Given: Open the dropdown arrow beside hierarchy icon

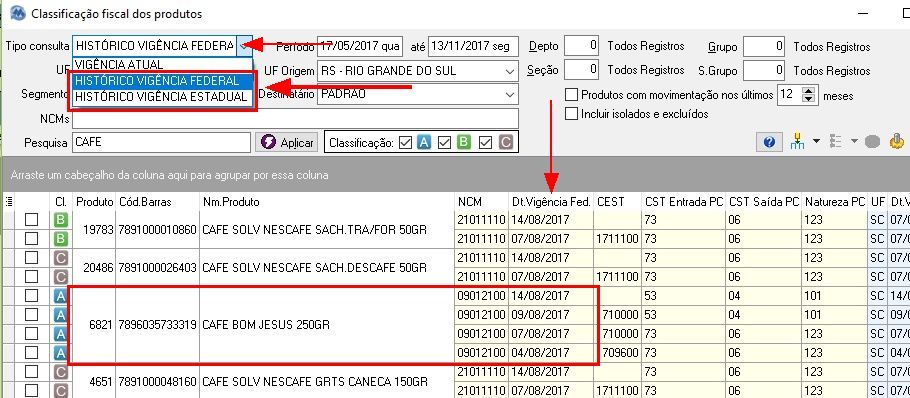Looking at the screenshot, I should [x=817, y=142].
